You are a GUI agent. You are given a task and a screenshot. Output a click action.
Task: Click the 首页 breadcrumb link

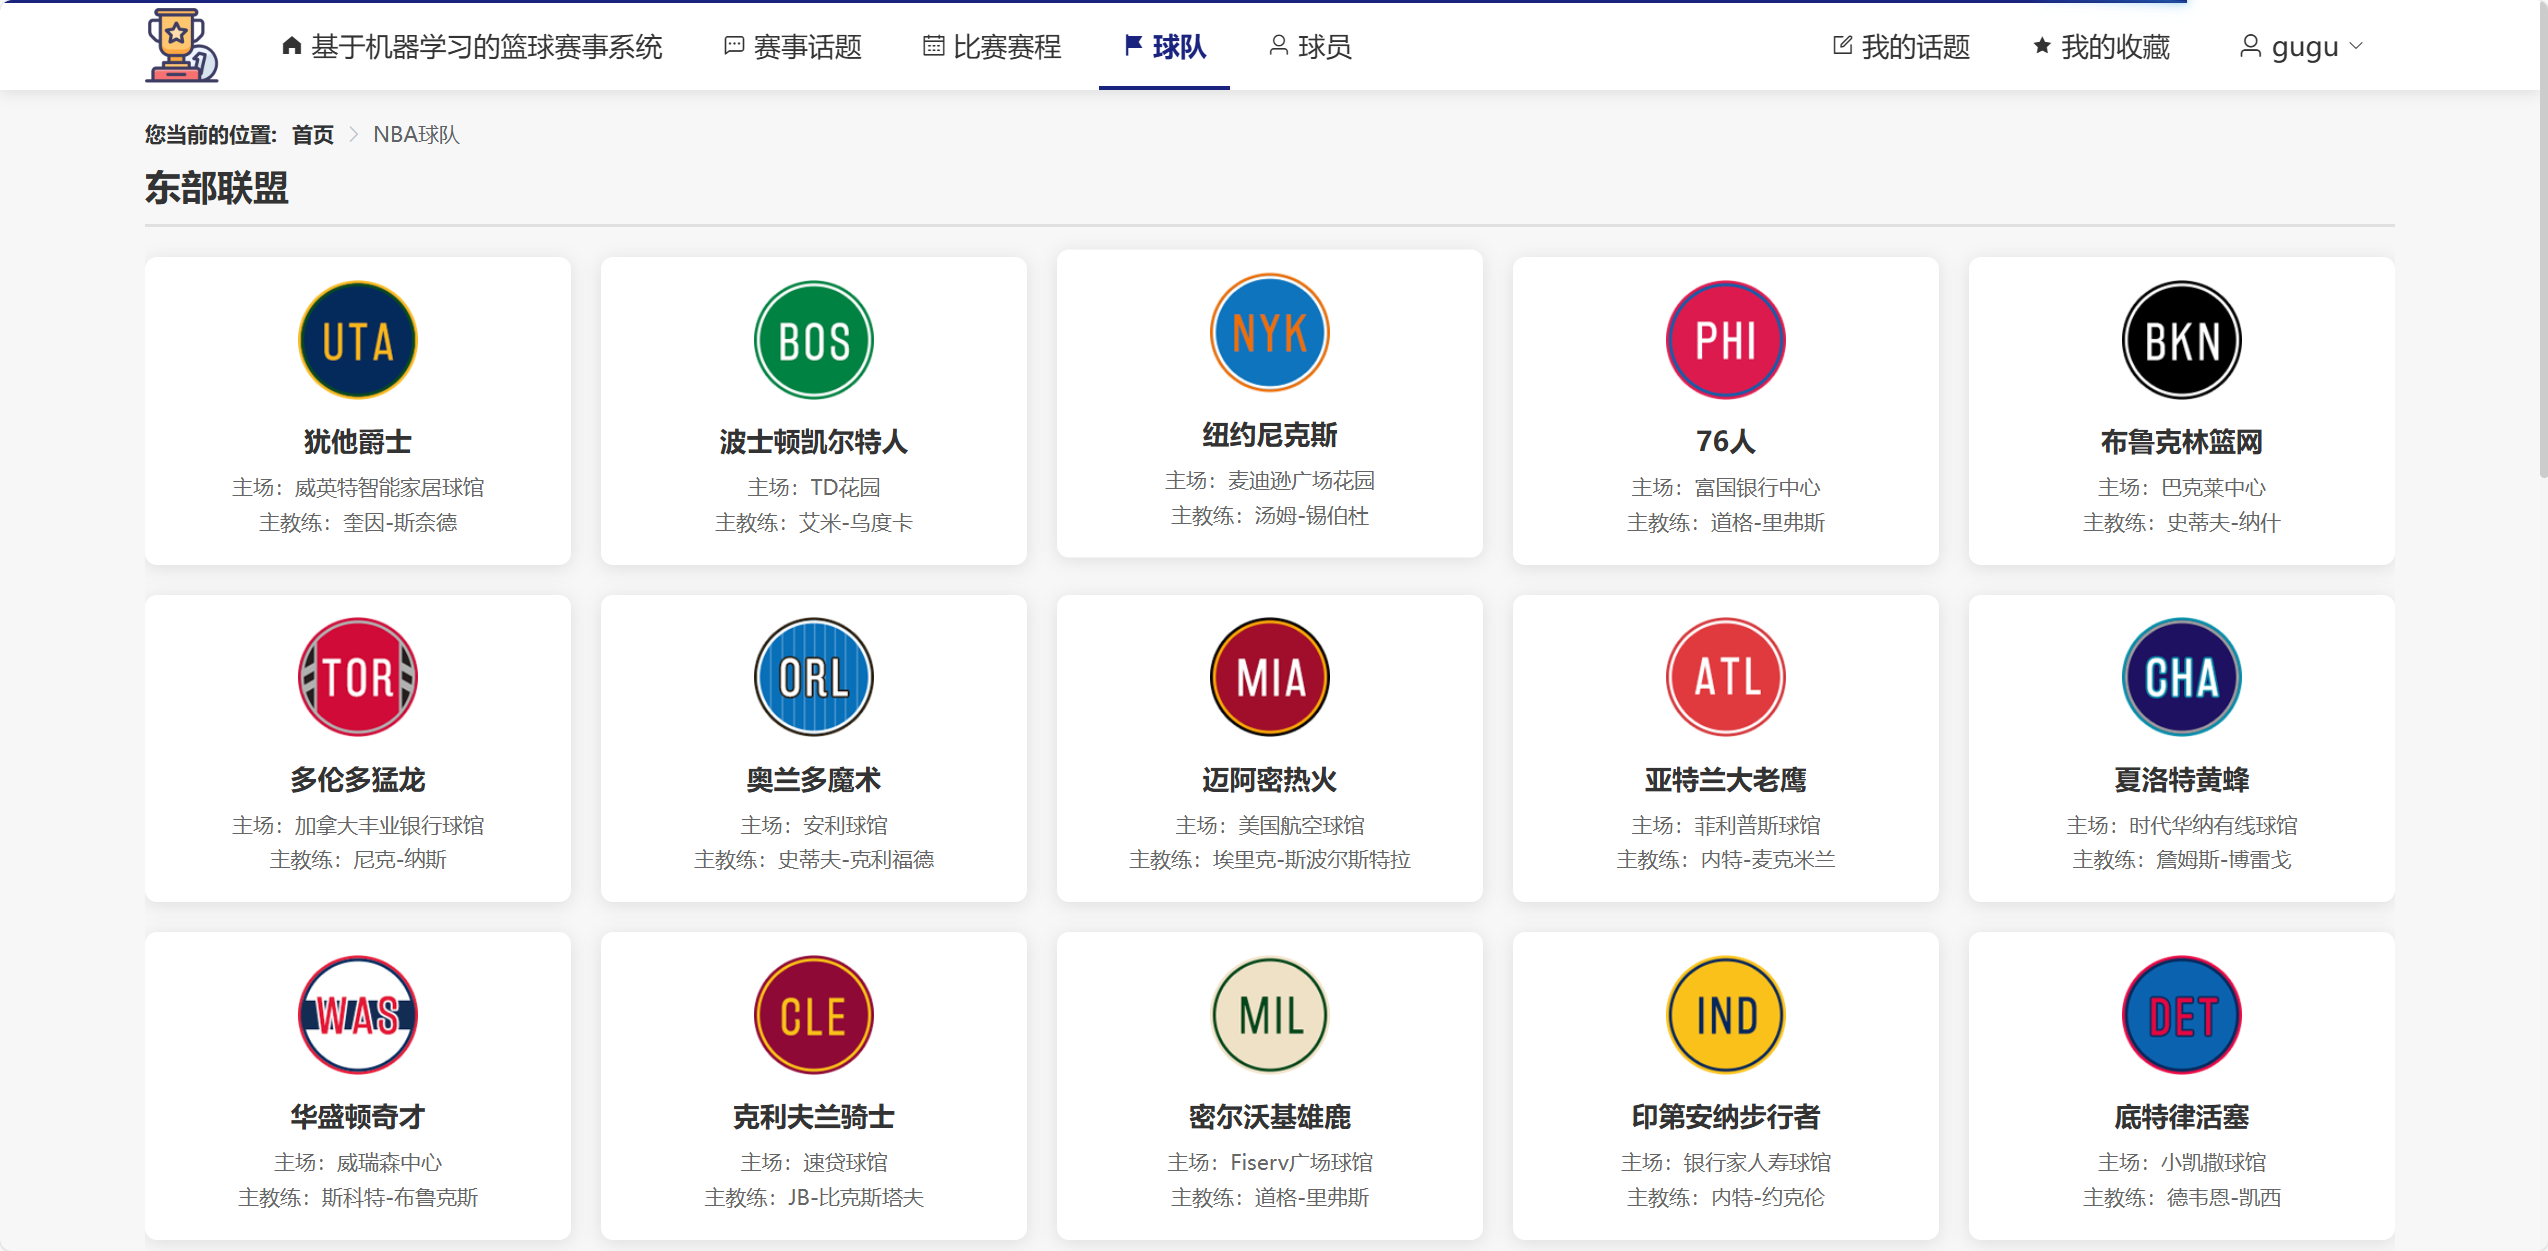click(x=313, y=134)
